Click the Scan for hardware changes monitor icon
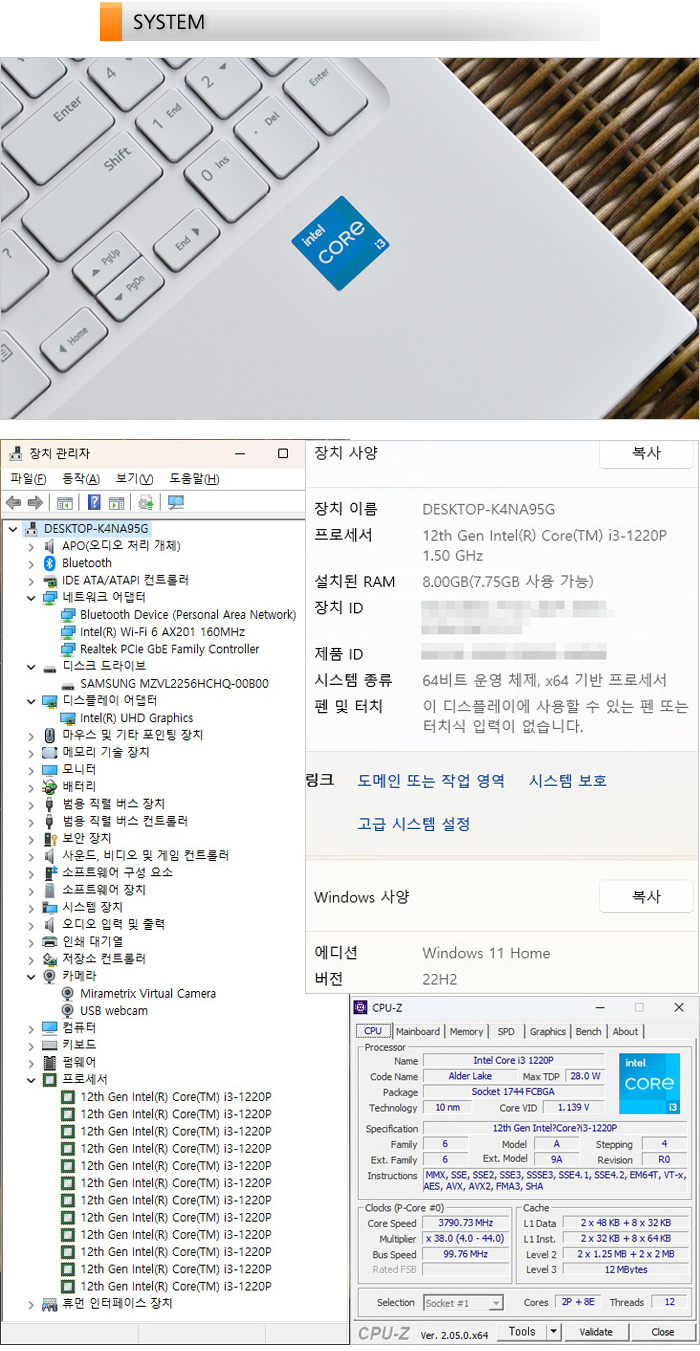 pos(176,502)
